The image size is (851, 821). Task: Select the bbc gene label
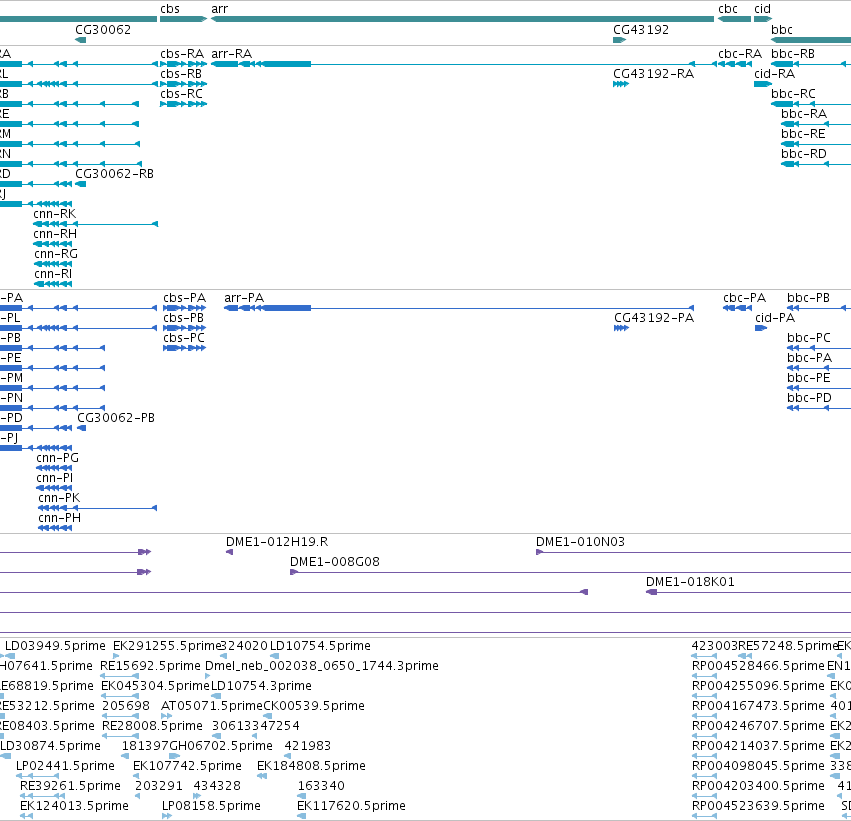tap(782, 30)
